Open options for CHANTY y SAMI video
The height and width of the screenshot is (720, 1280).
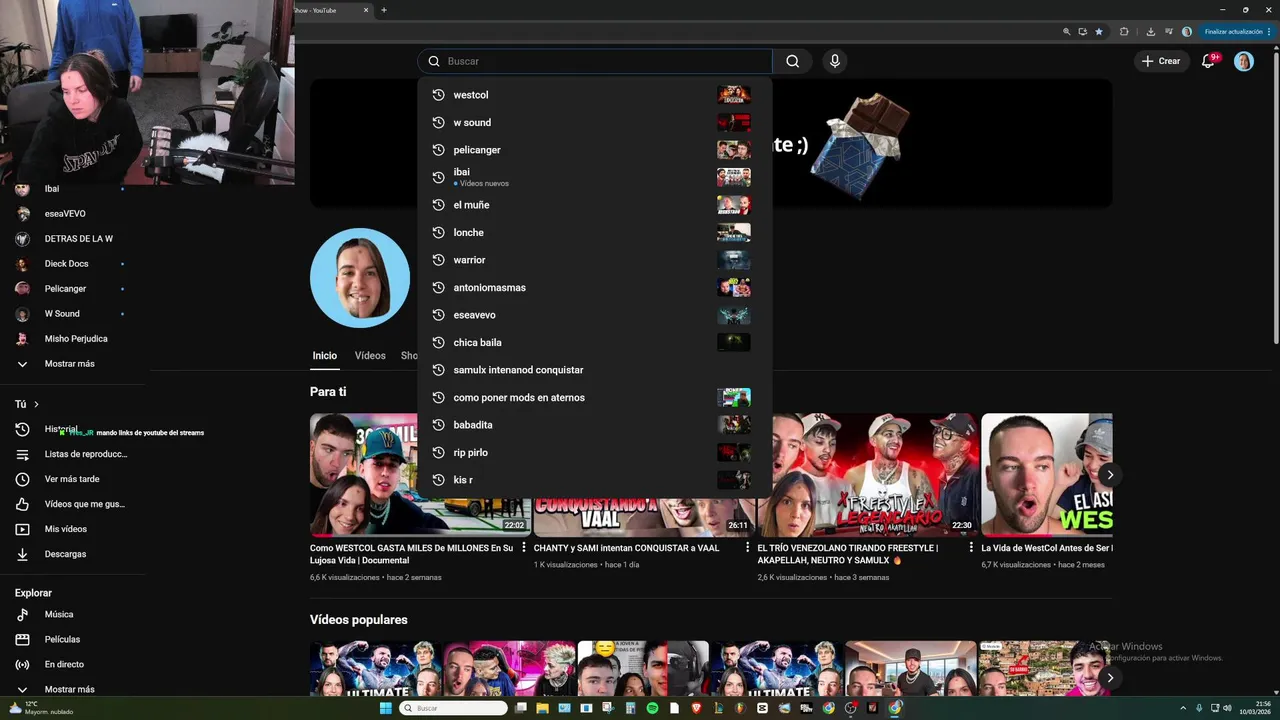pos(747,548)
